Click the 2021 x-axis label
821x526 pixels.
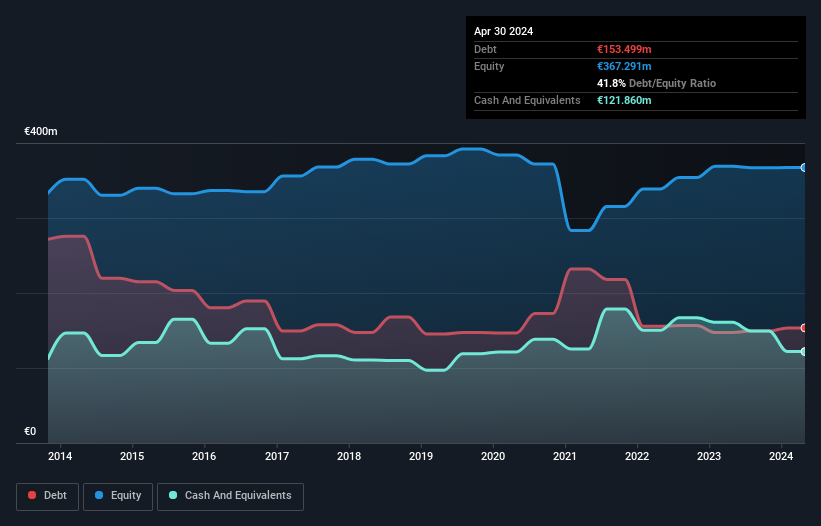click(565, 456)
